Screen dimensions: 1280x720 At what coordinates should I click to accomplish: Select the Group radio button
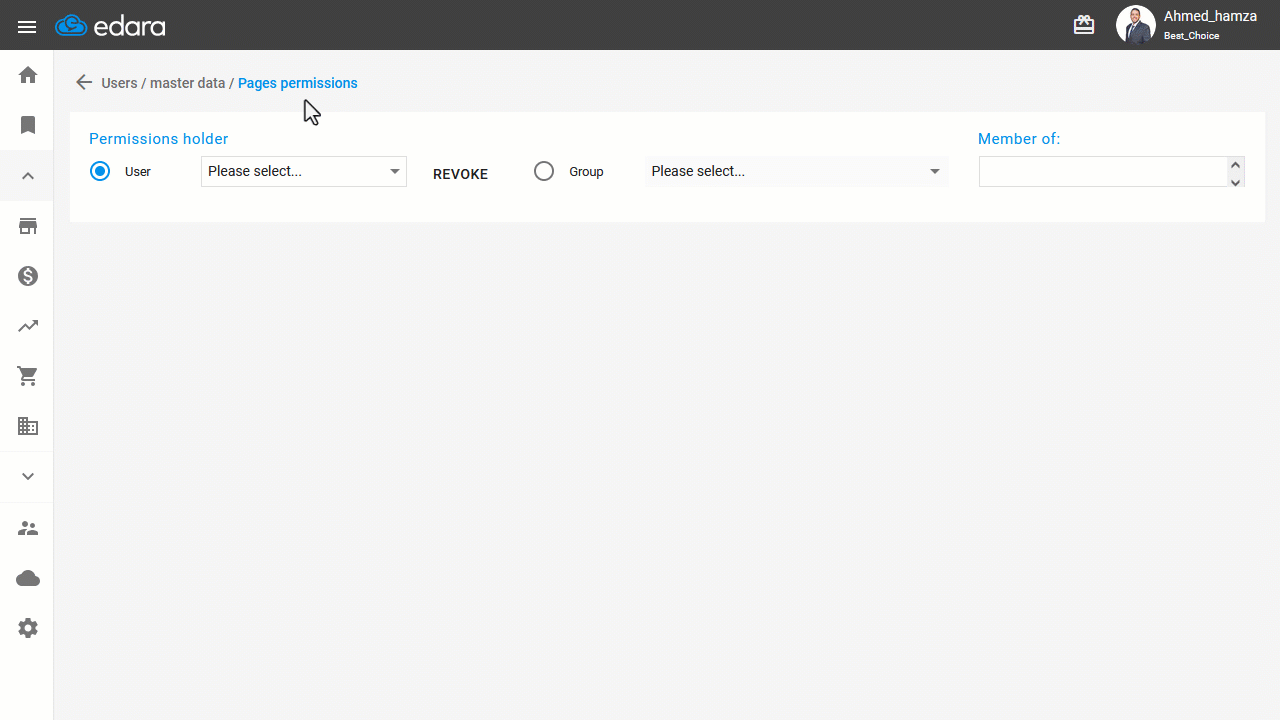(x=544, y=171)
